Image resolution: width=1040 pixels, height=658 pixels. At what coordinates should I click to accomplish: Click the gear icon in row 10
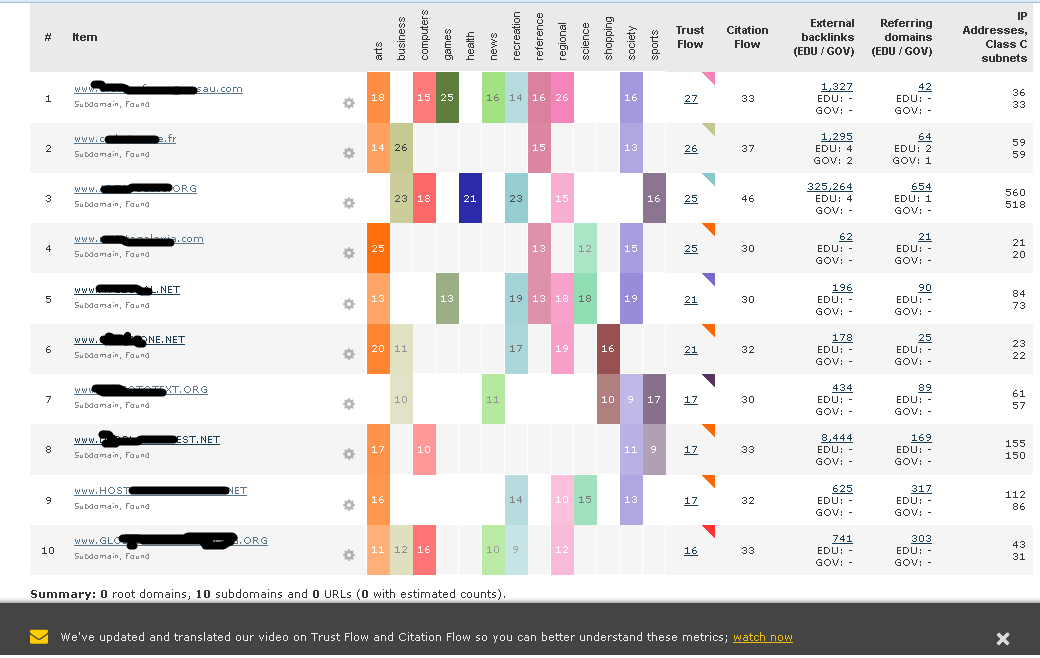click(x=349, y=555)
